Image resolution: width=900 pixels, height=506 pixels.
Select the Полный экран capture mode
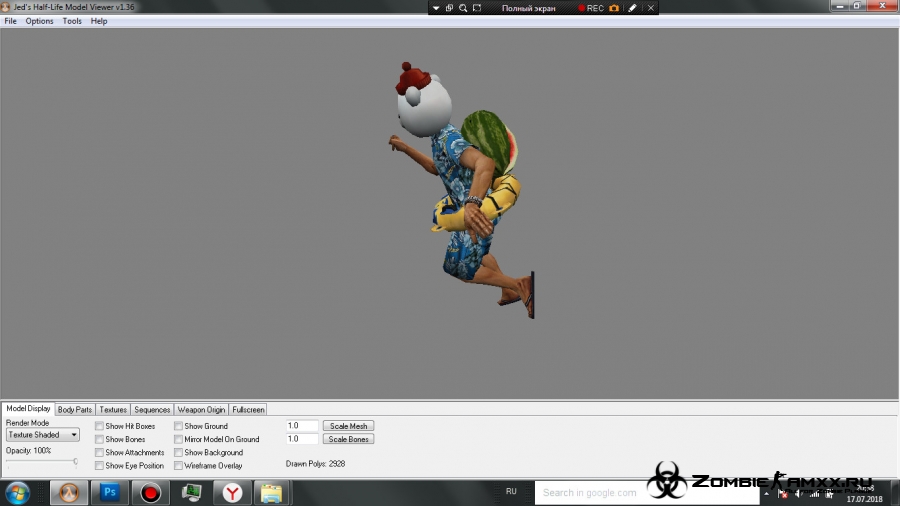(x=529, y=8)
